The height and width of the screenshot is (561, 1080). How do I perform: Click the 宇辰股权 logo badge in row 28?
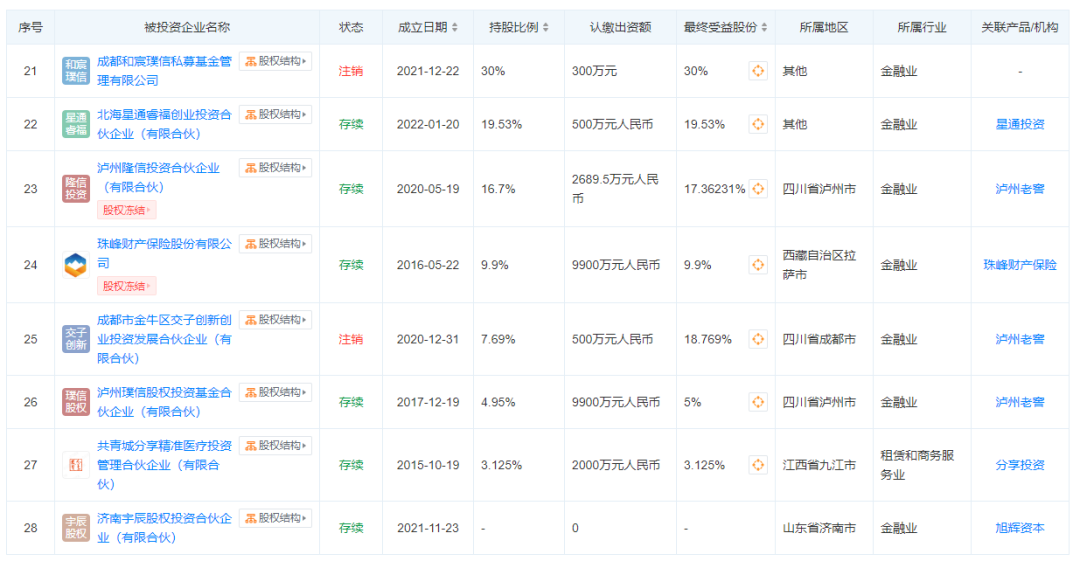click(x=76, y=528)
